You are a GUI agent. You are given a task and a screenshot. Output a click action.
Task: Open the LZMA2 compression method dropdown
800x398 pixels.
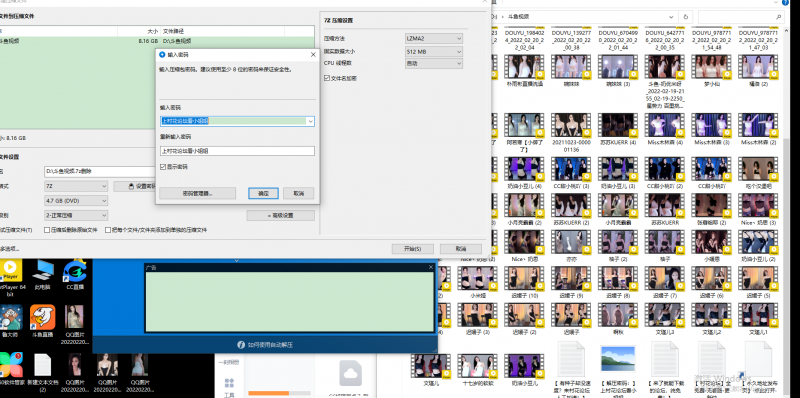(x=434, y=38)
